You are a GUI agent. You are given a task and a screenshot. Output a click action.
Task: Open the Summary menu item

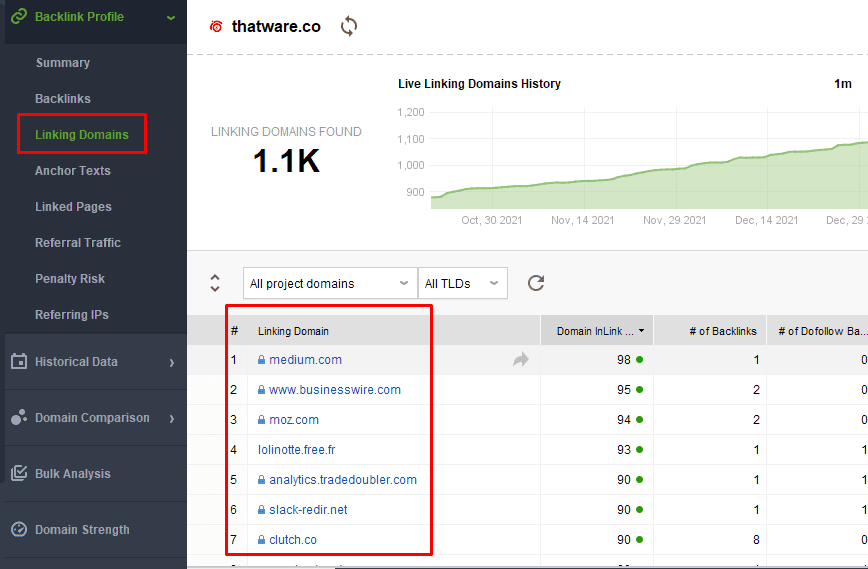63,63
